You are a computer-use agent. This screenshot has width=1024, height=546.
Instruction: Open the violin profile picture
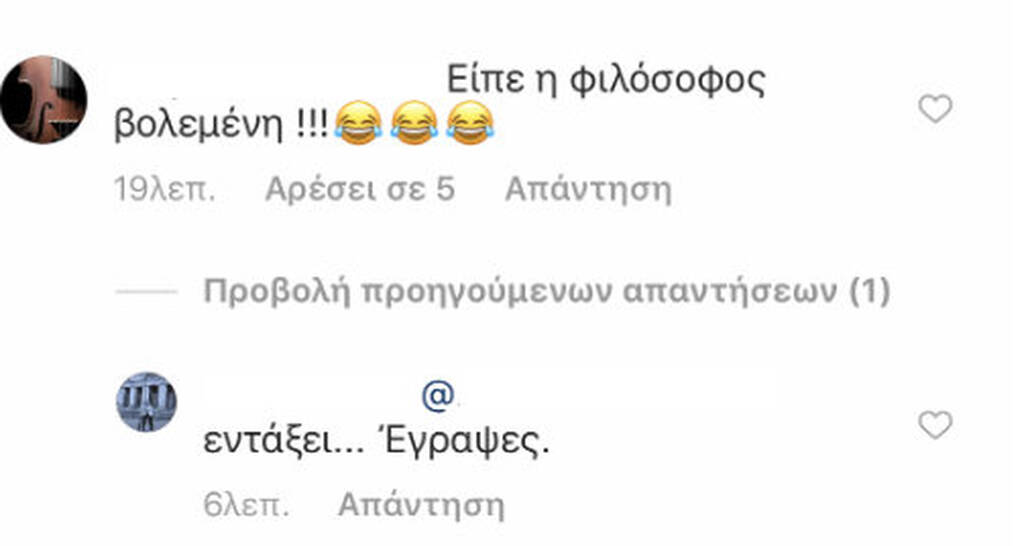coord(44,99)
